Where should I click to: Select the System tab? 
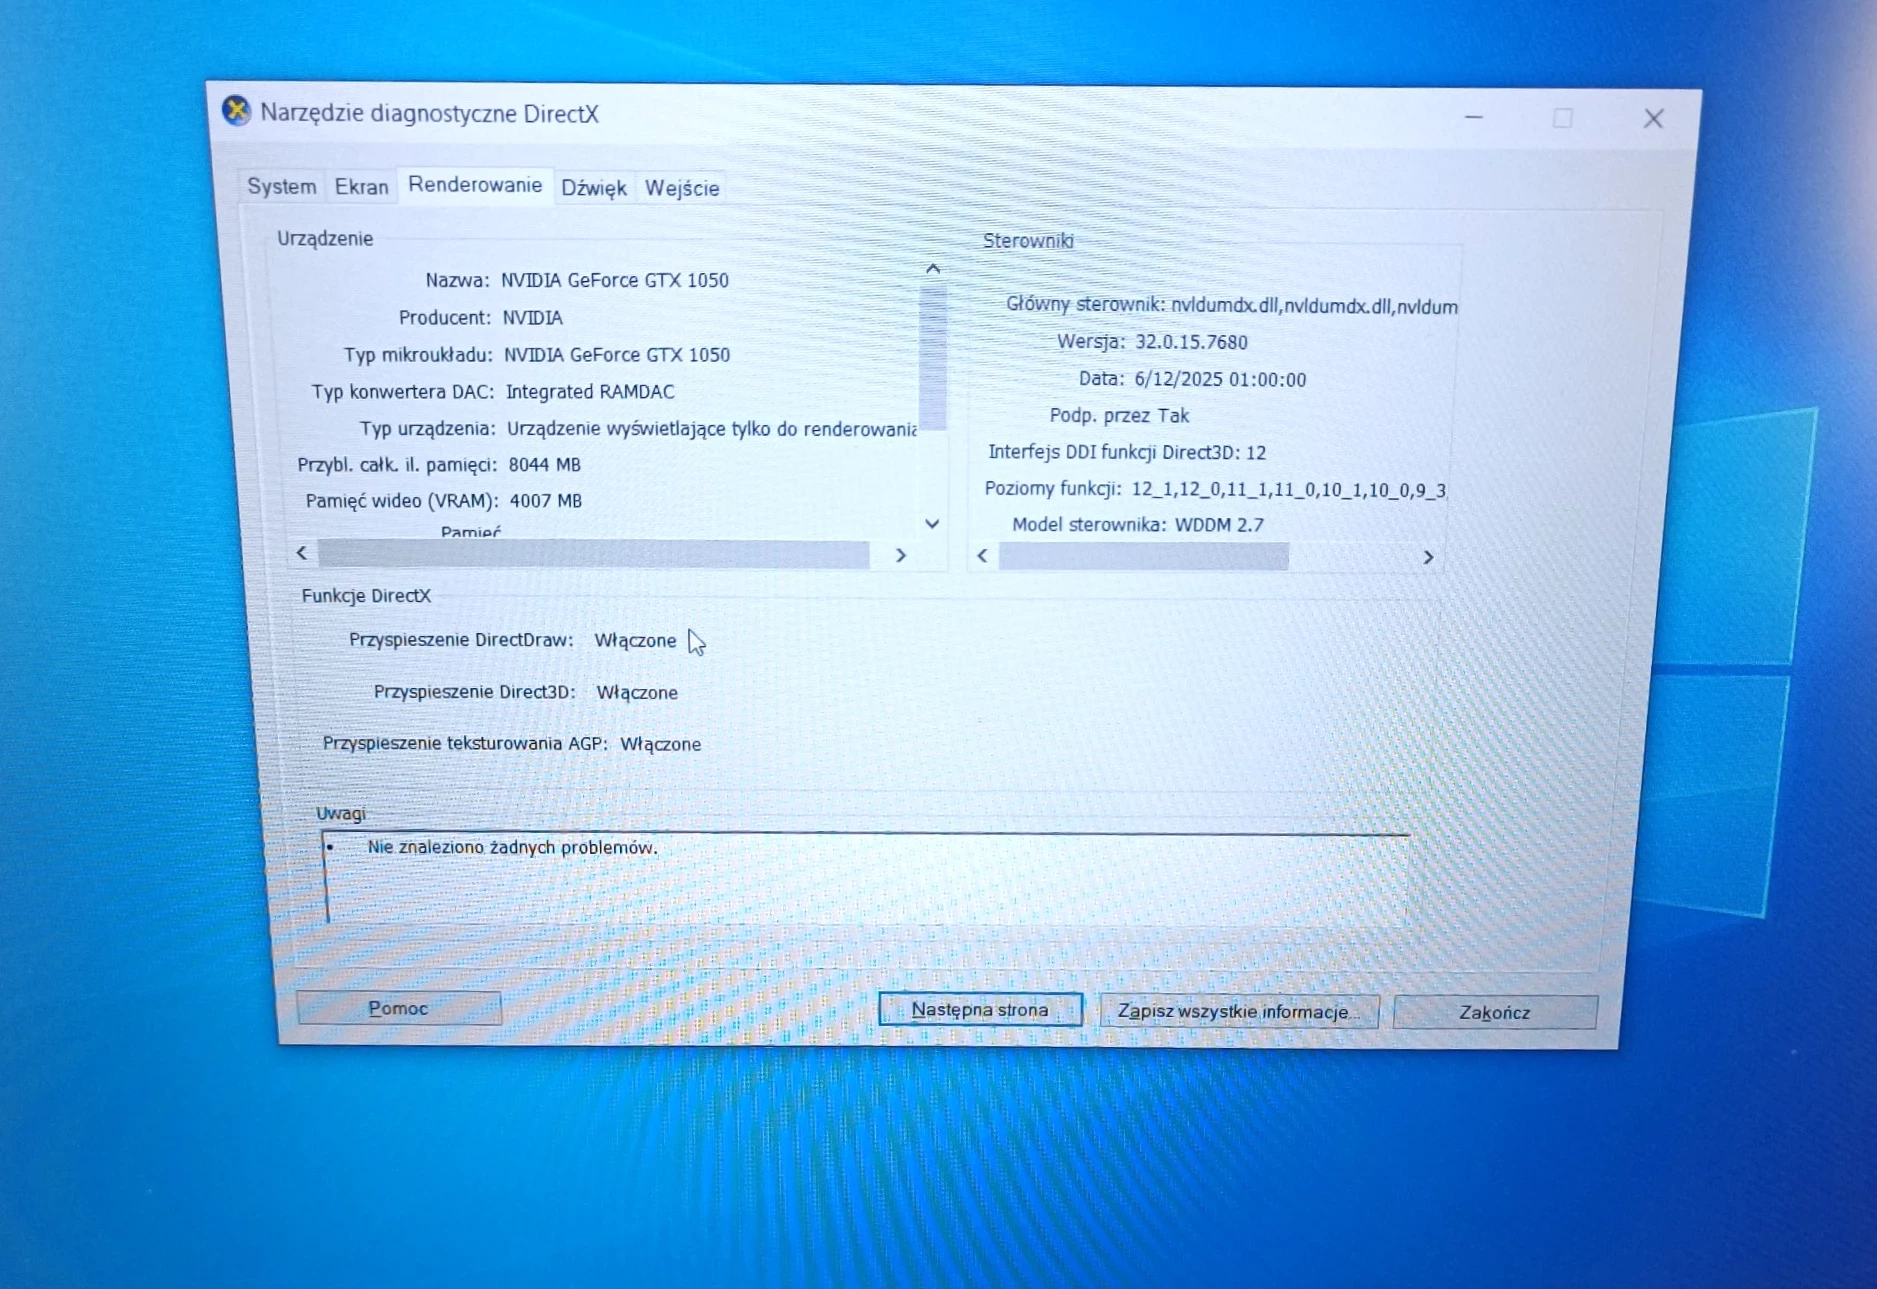[281, 185]
